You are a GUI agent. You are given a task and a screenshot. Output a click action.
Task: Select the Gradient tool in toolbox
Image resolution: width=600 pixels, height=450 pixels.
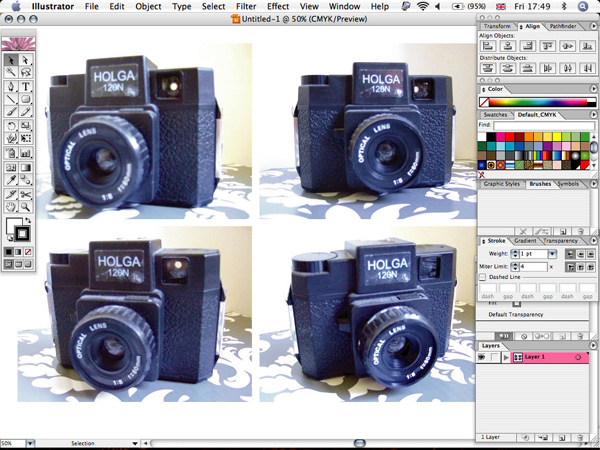(x=25, y=167)
